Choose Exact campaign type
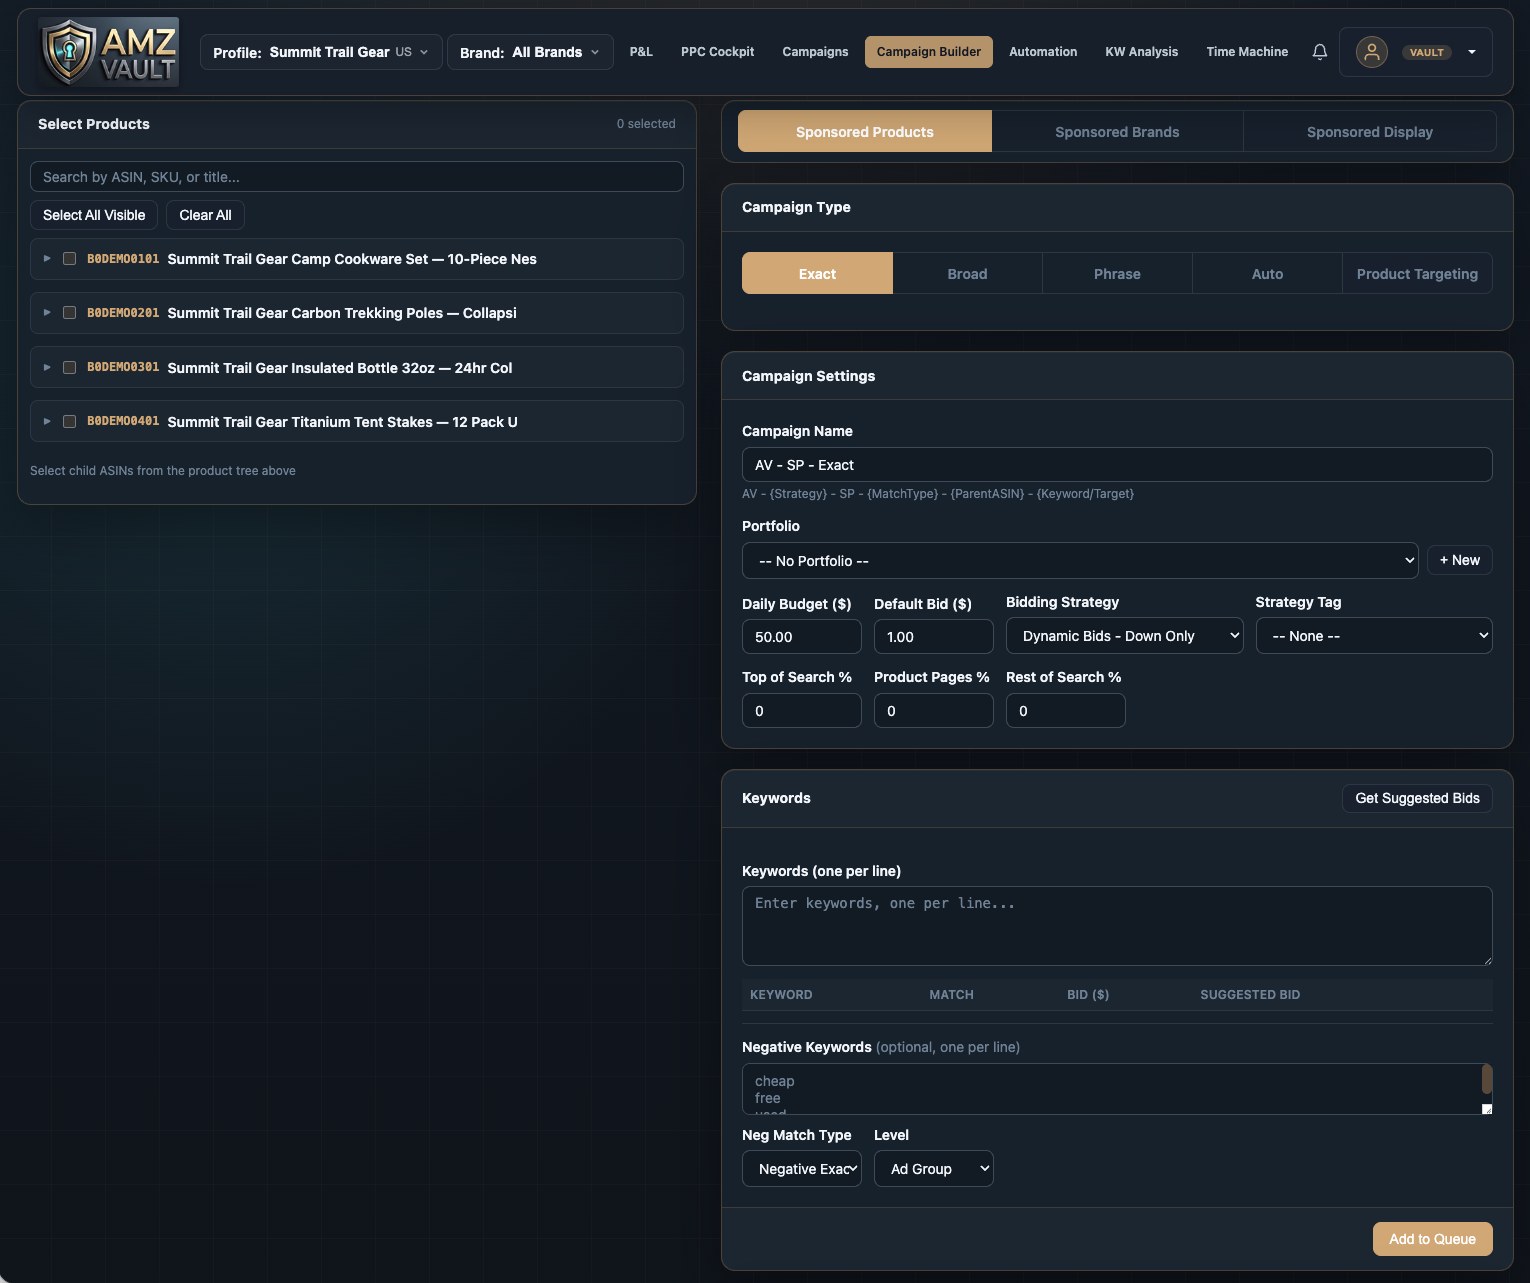Viewport: 1530px width, 1283px height. coord(817,274)
